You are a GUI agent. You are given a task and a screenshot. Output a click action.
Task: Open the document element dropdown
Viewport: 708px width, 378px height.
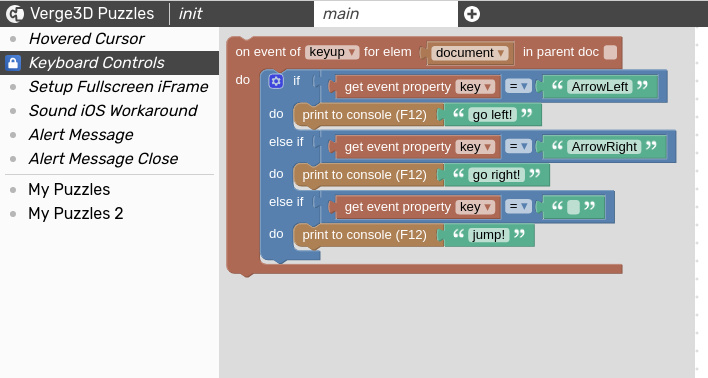pos(470,53)
